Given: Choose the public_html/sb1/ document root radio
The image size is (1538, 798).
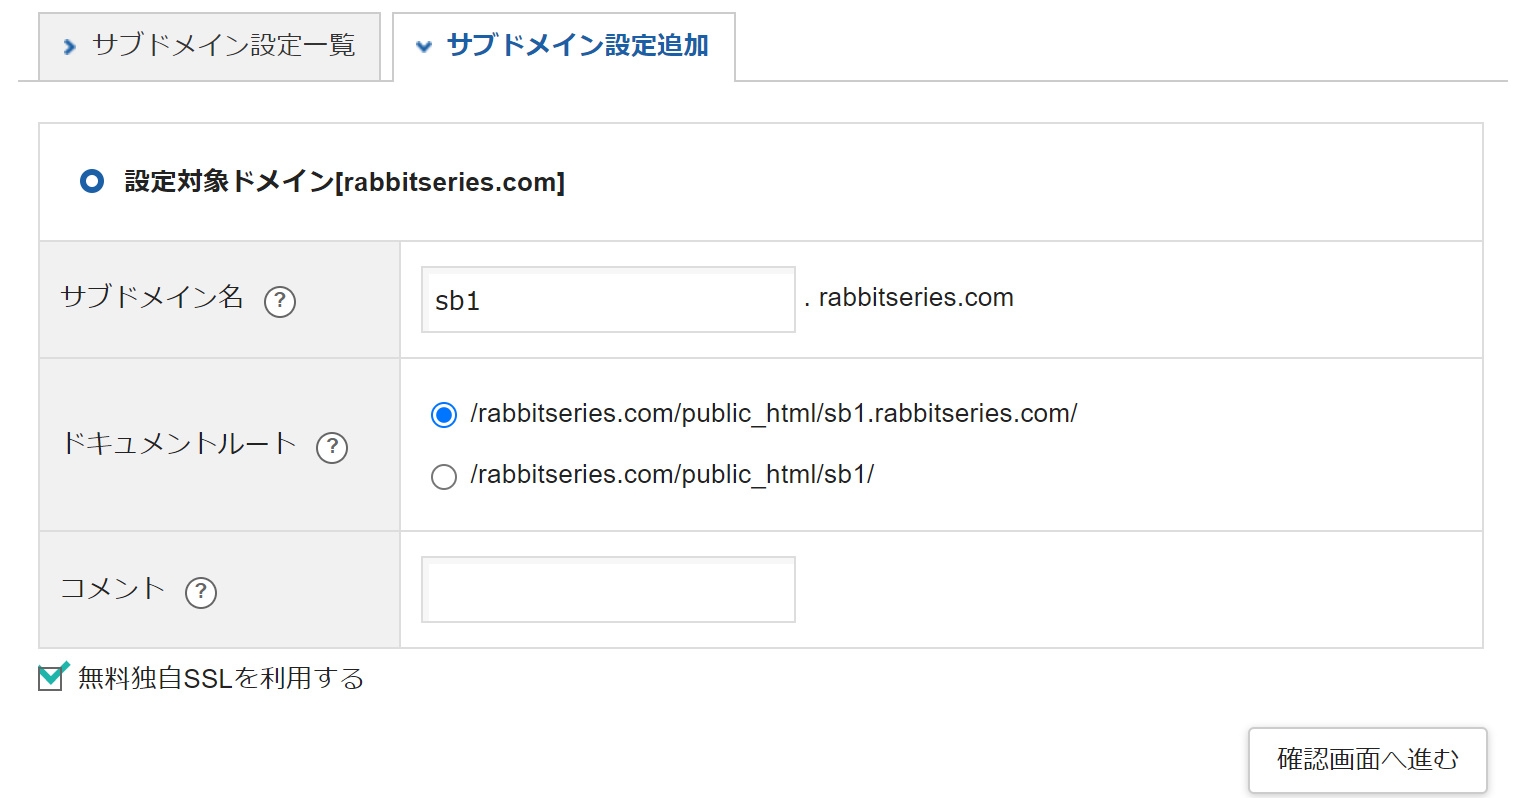Looking at the screenshot, I should tap(444, 477).
